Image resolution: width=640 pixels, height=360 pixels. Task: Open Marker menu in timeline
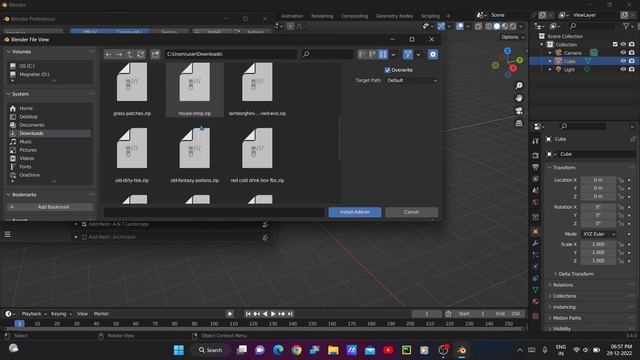[101, 314]
